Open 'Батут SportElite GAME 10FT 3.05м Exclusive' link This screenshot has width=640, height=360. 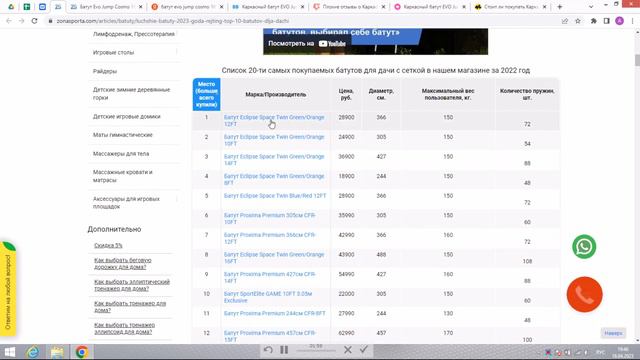pyautogui.click(x=268, y=297)
